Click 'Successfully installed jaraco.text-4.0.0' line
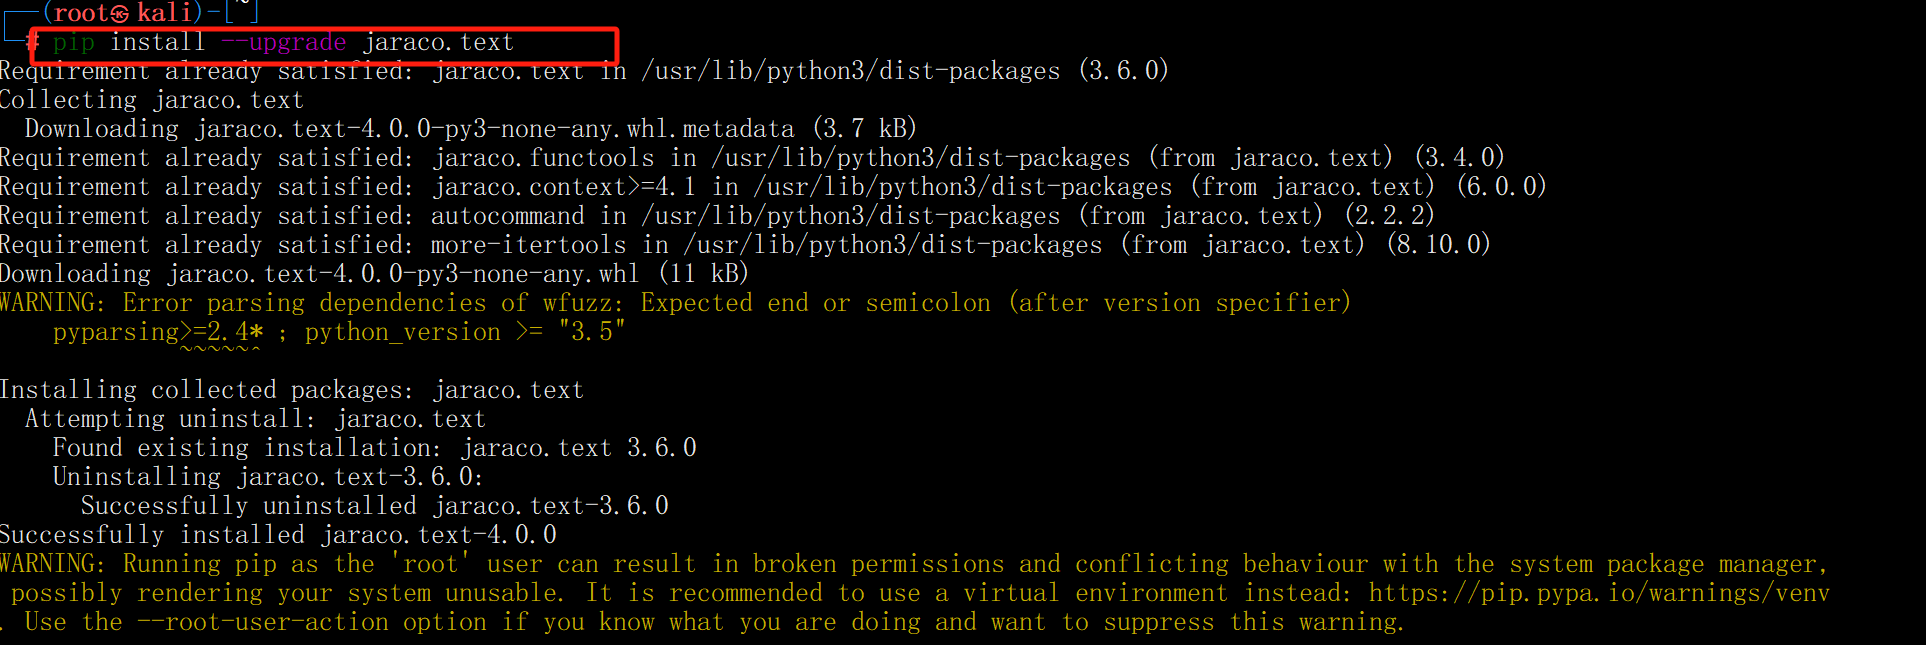This screenshot has height=645, width=1926. [x=278, y=535]
